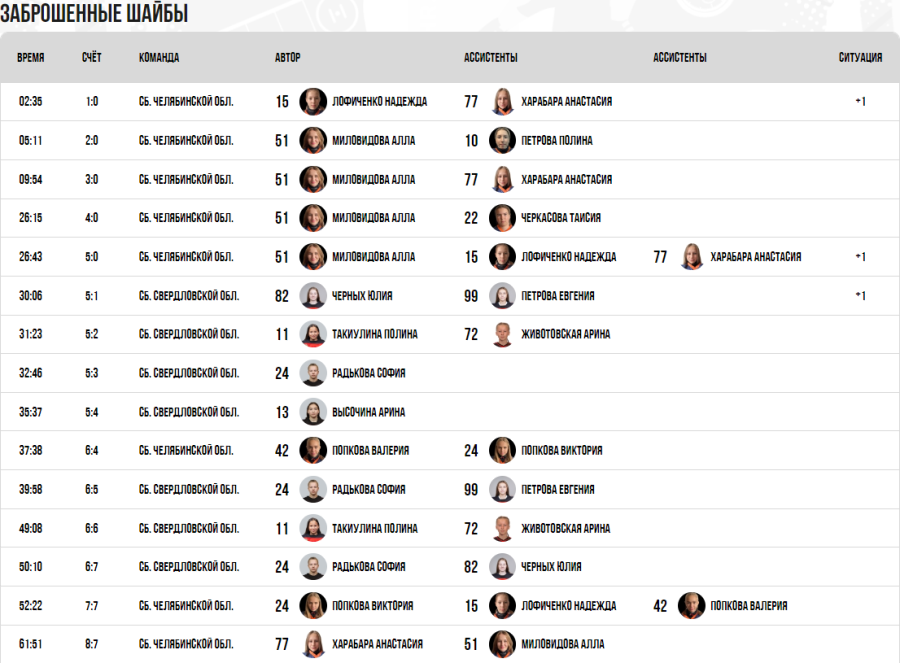Click the Ситуация column header
Viewport: 900px width, 663px height.
pos(860,58)
